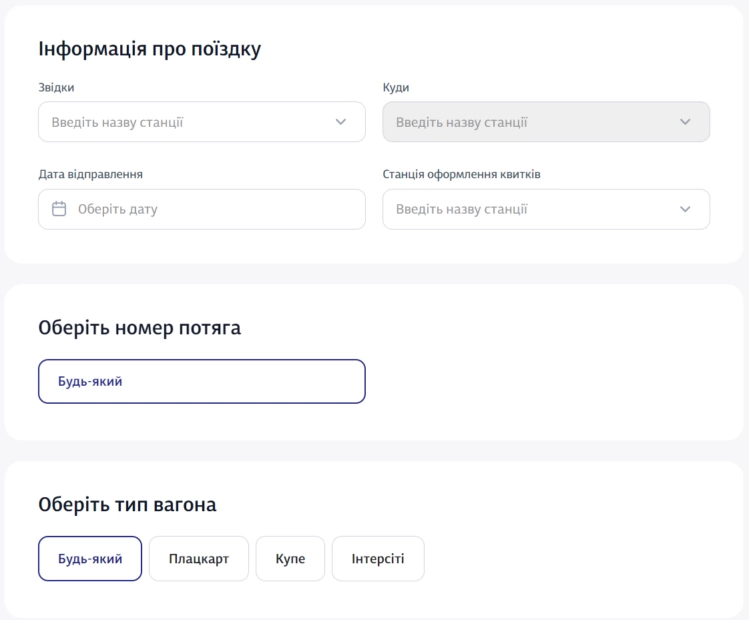Pick the Купе wagon type

290,559
